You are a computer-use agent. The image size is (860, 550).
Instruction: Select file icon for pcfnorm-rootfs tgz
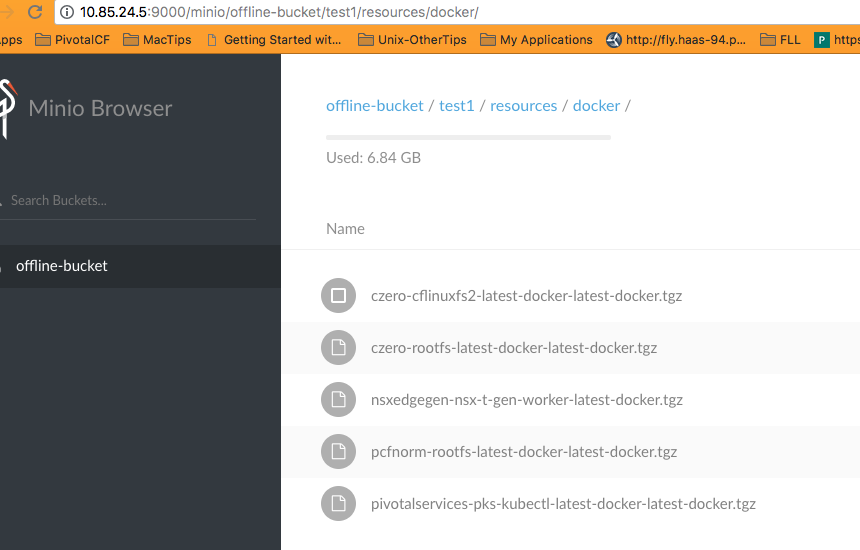click(x=338, y=451)
